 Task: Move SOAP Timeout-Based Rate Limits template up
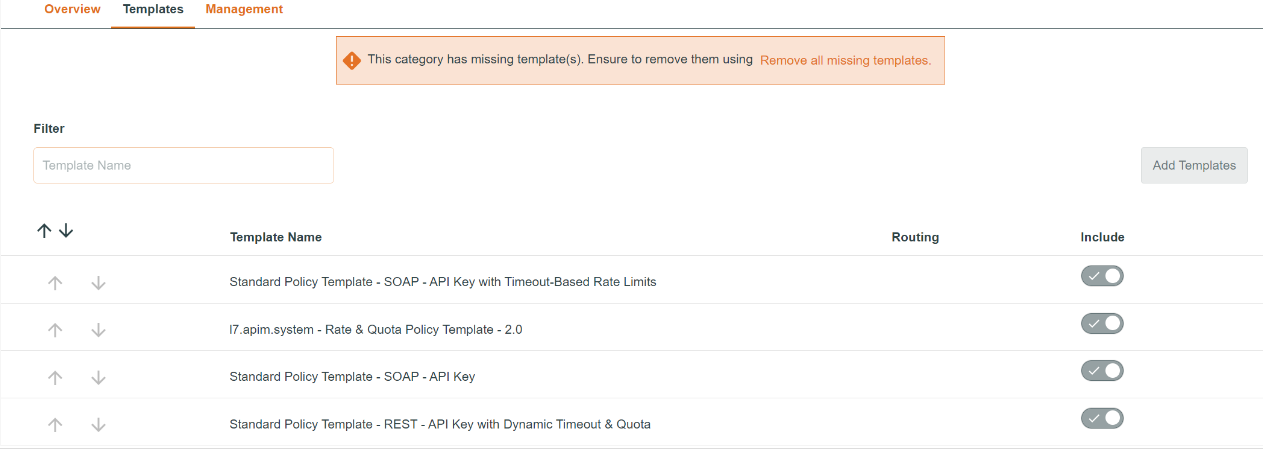tap(55, 283)
